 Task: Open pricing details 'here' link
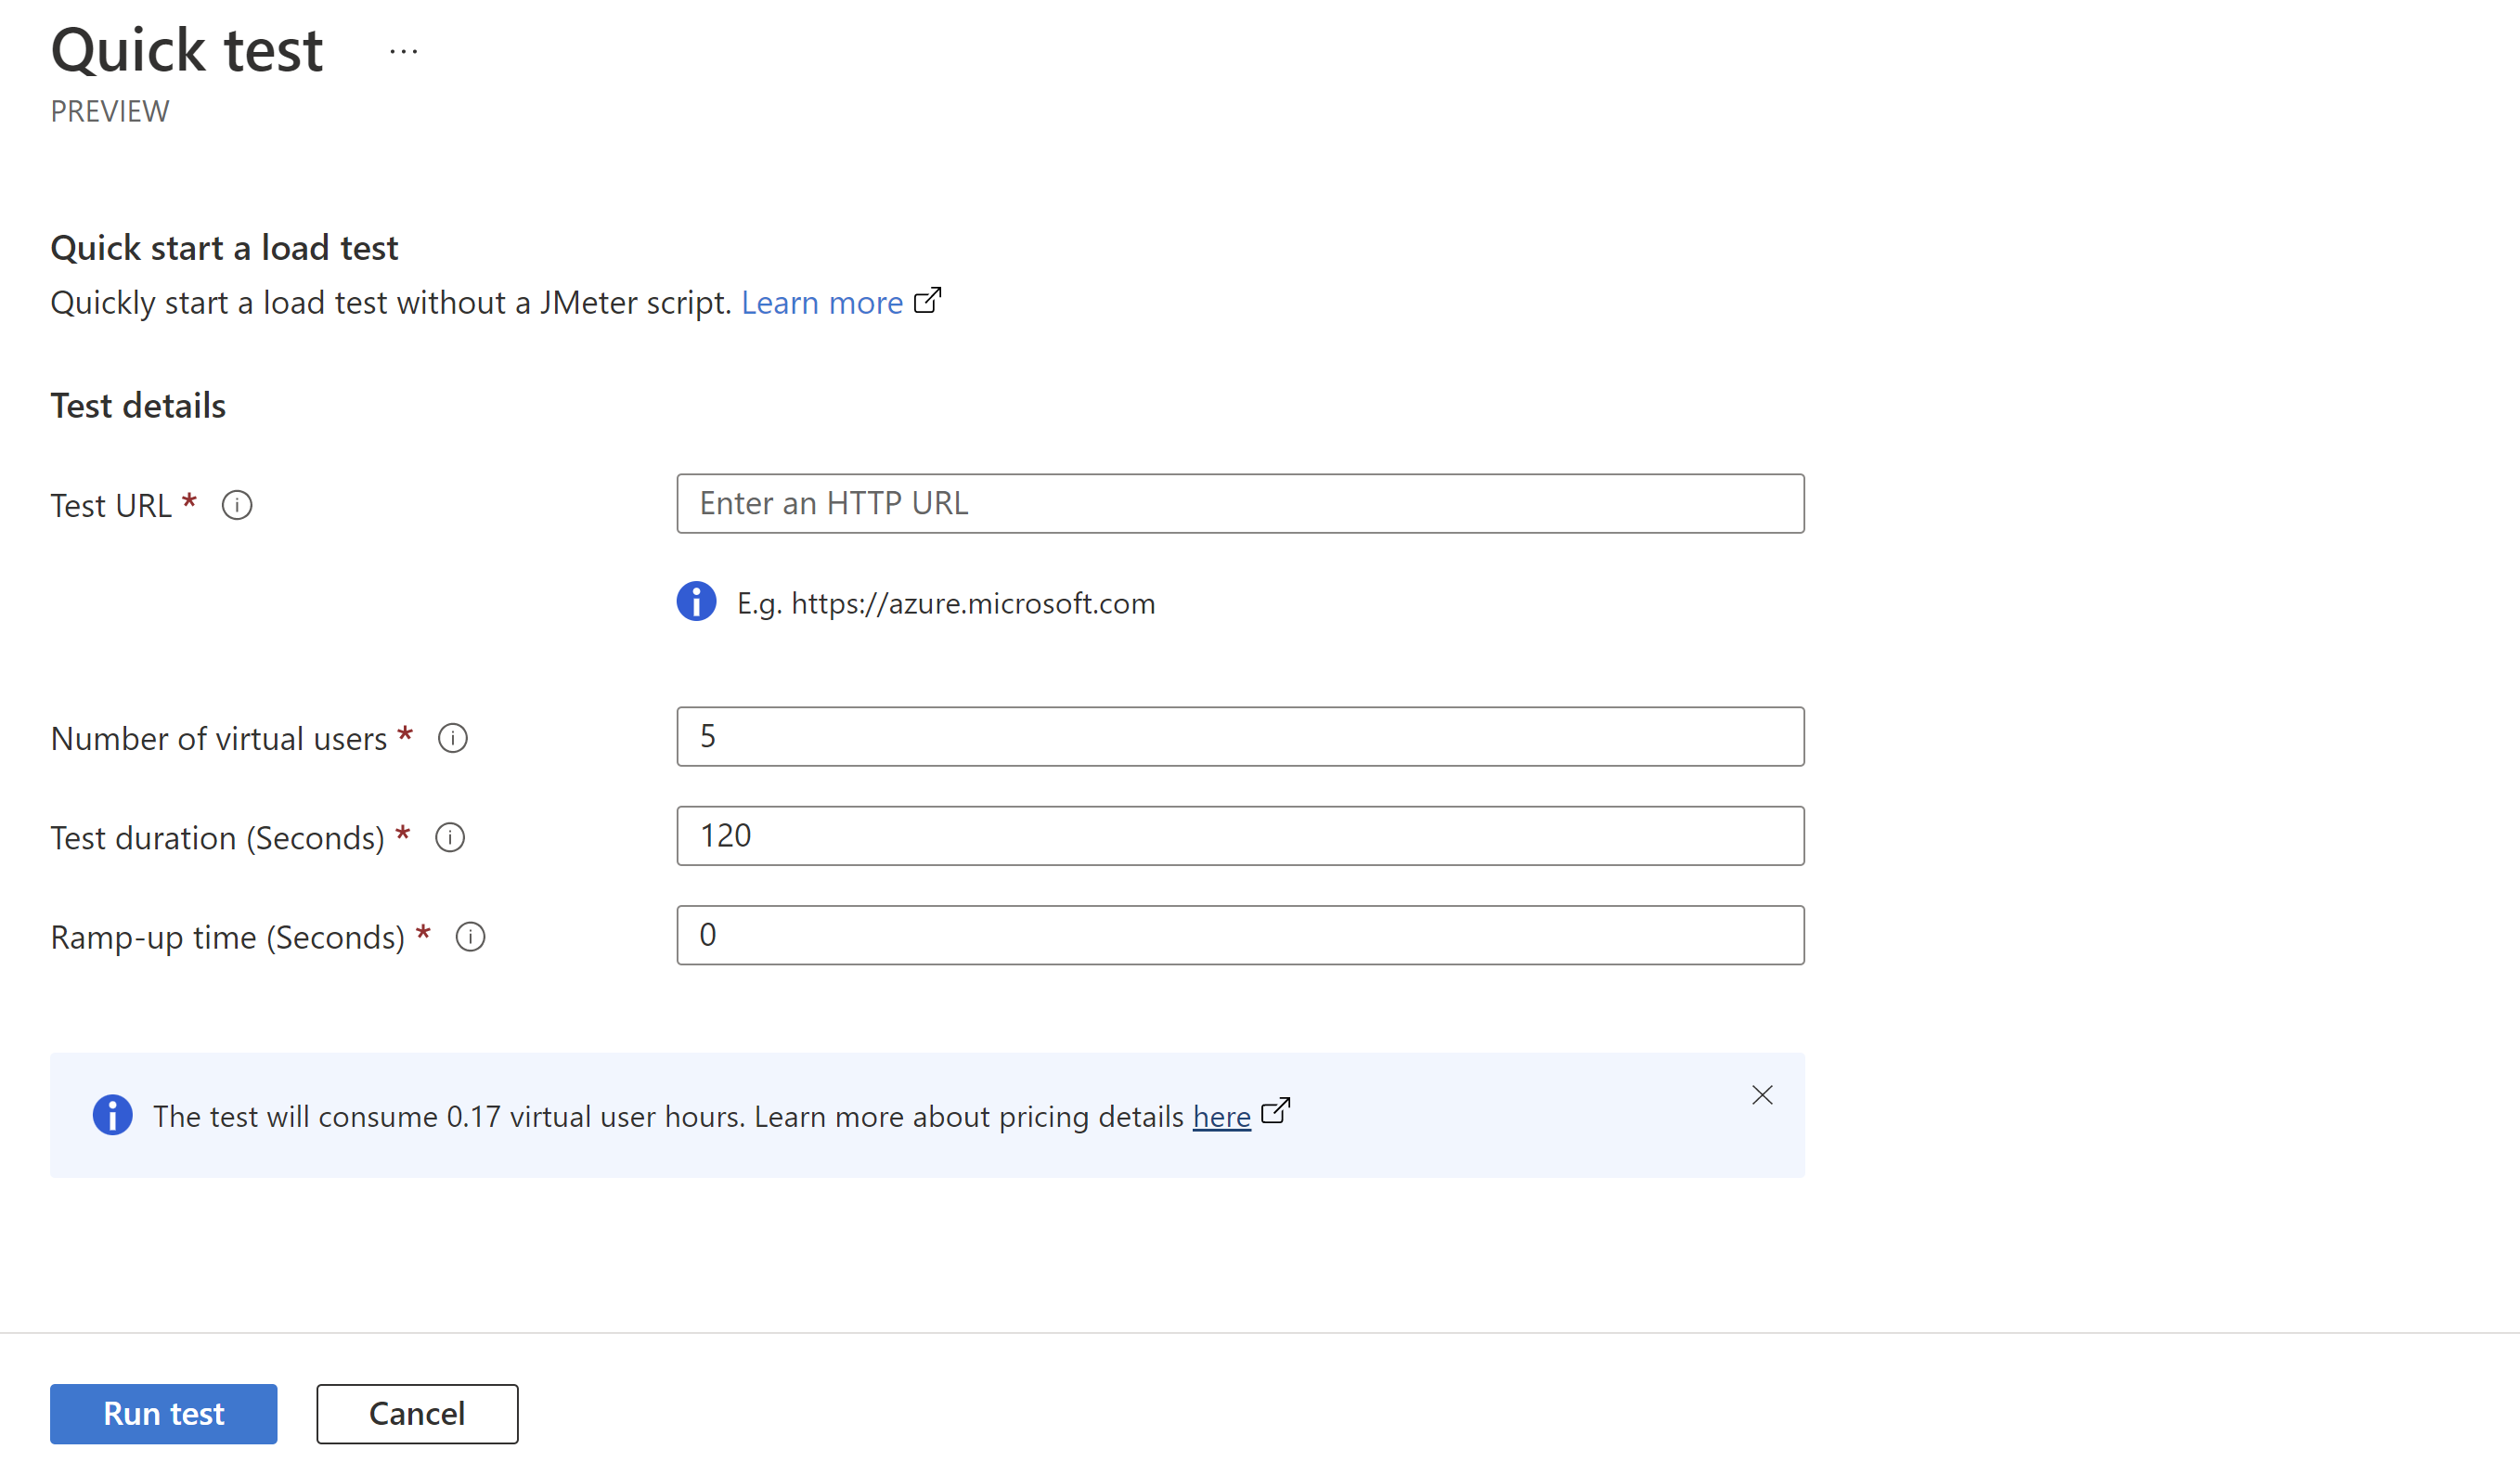point(1221,1117)
